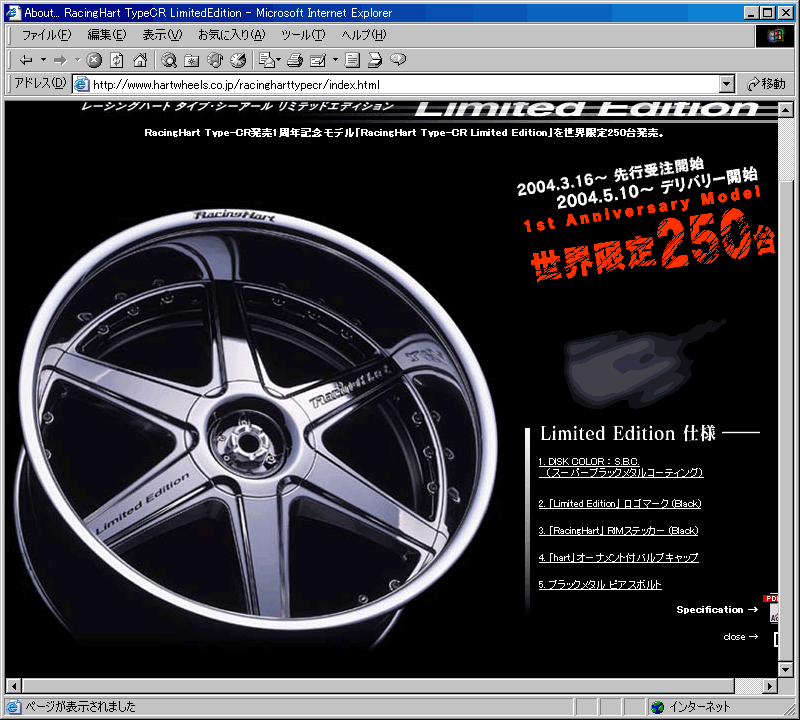800x720 pixels.
Task: Close the Internet Explorer window
Action: click(786, 12)
